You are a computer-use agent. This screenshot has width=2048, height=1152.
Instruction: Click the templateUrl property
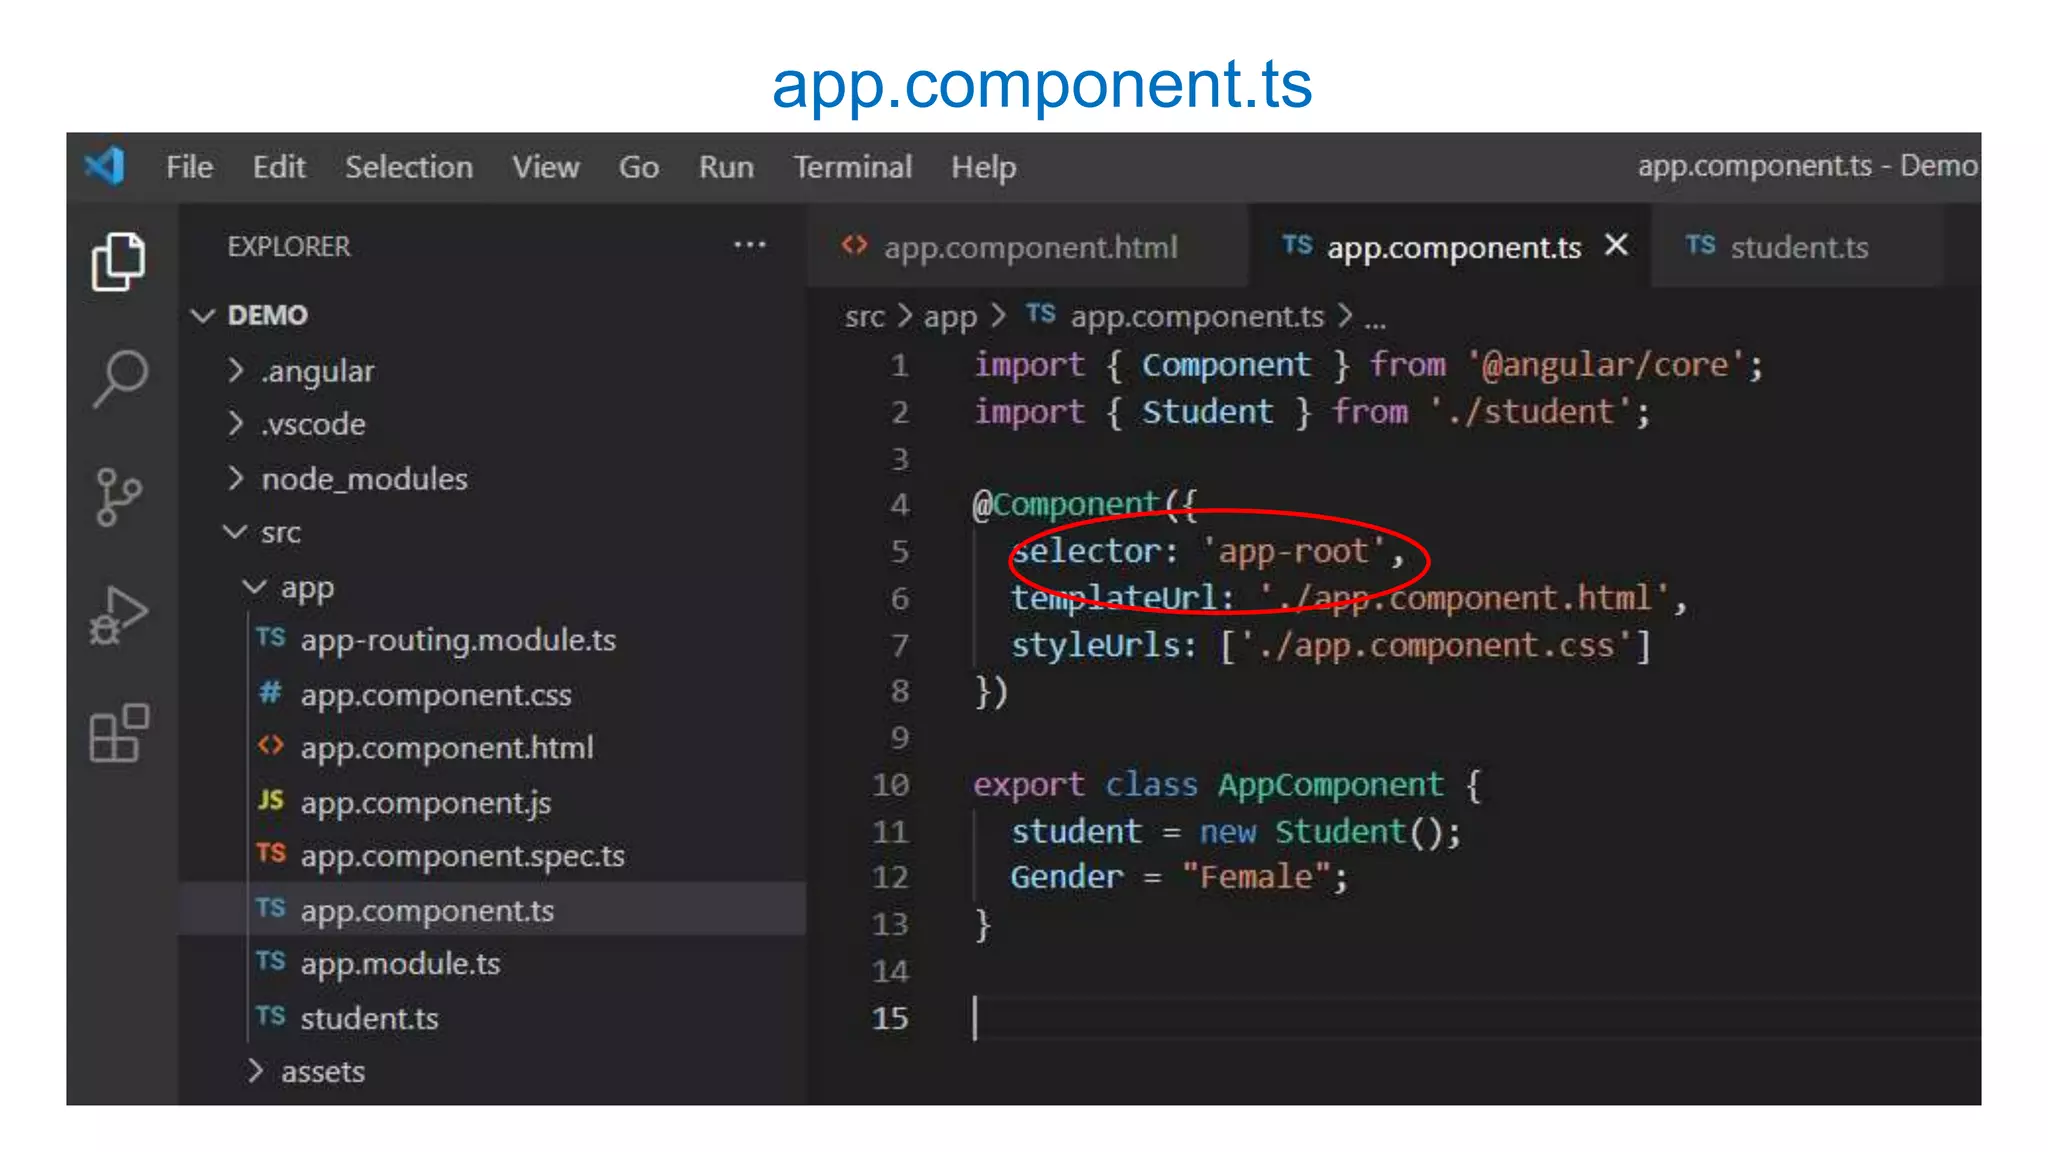(x=1114, y=598)
